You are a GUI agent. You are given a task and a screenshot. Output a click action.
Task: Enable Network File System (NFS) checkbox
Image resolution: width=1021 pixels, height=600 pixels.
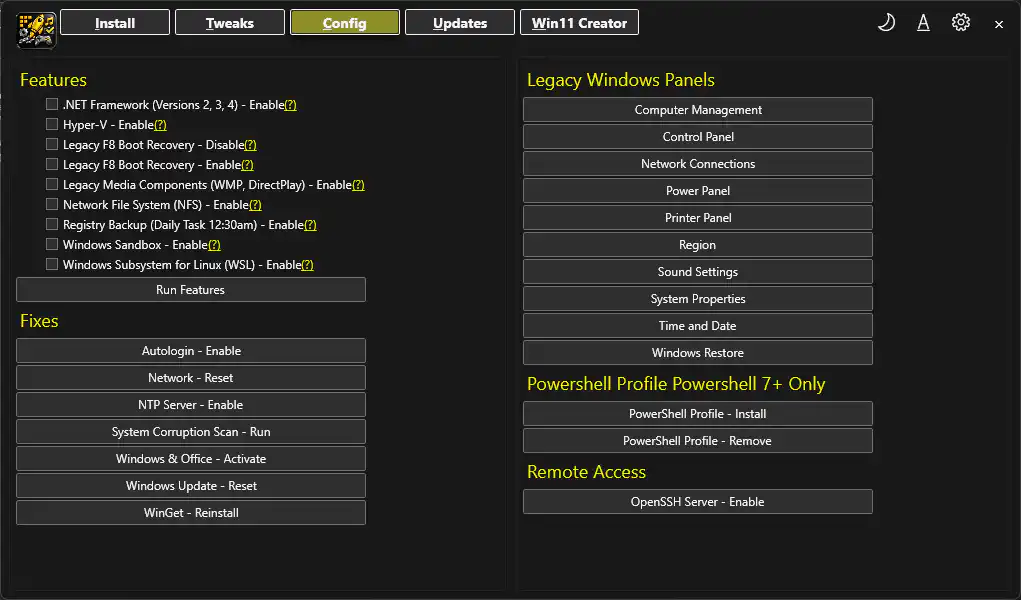(x=52, y=204)
